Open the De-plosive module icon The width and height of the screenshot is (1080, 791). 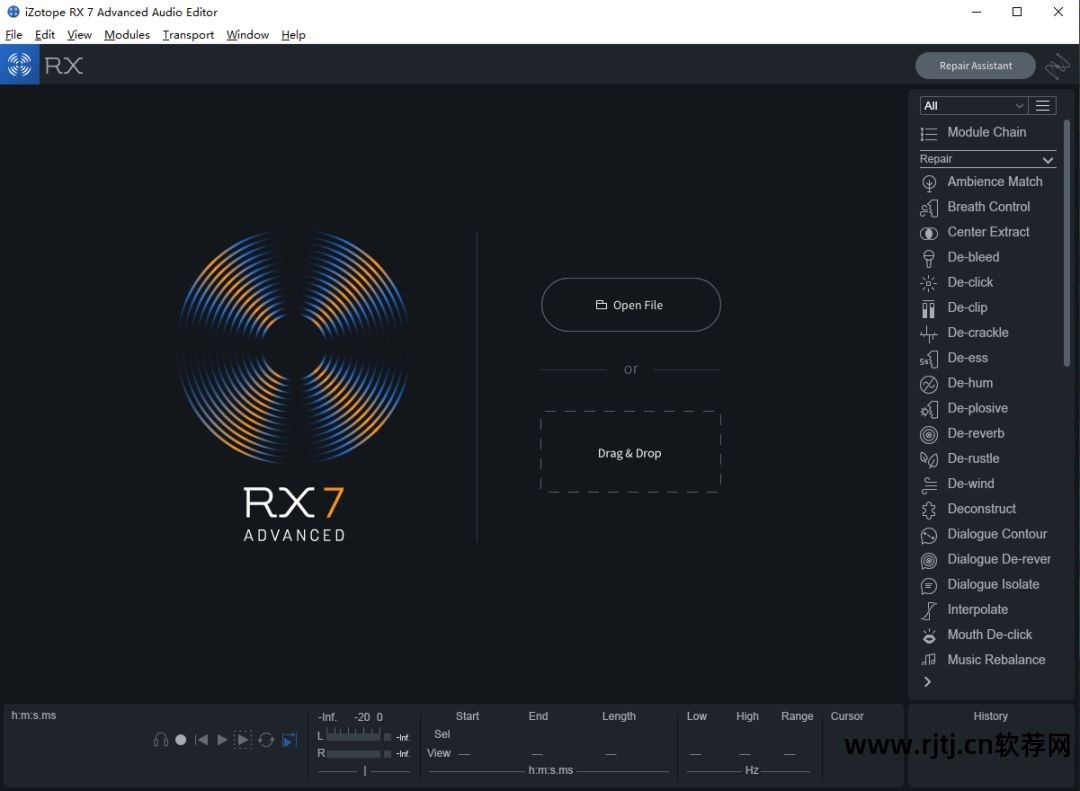pyautogui.click(x=928, y=409)
